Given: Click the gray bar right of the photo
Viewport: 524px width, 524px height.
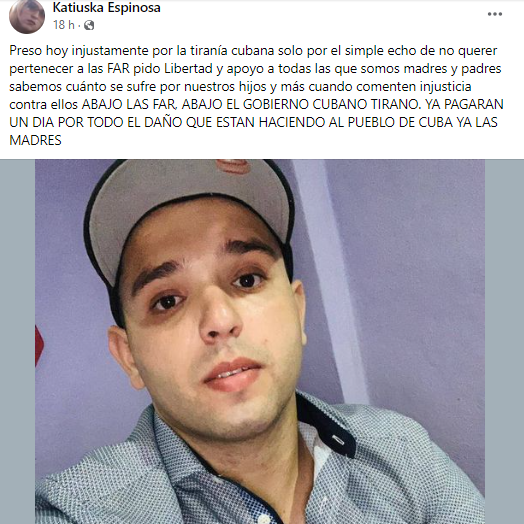Looking at the screenshot, I should click(x=504, y=342).
